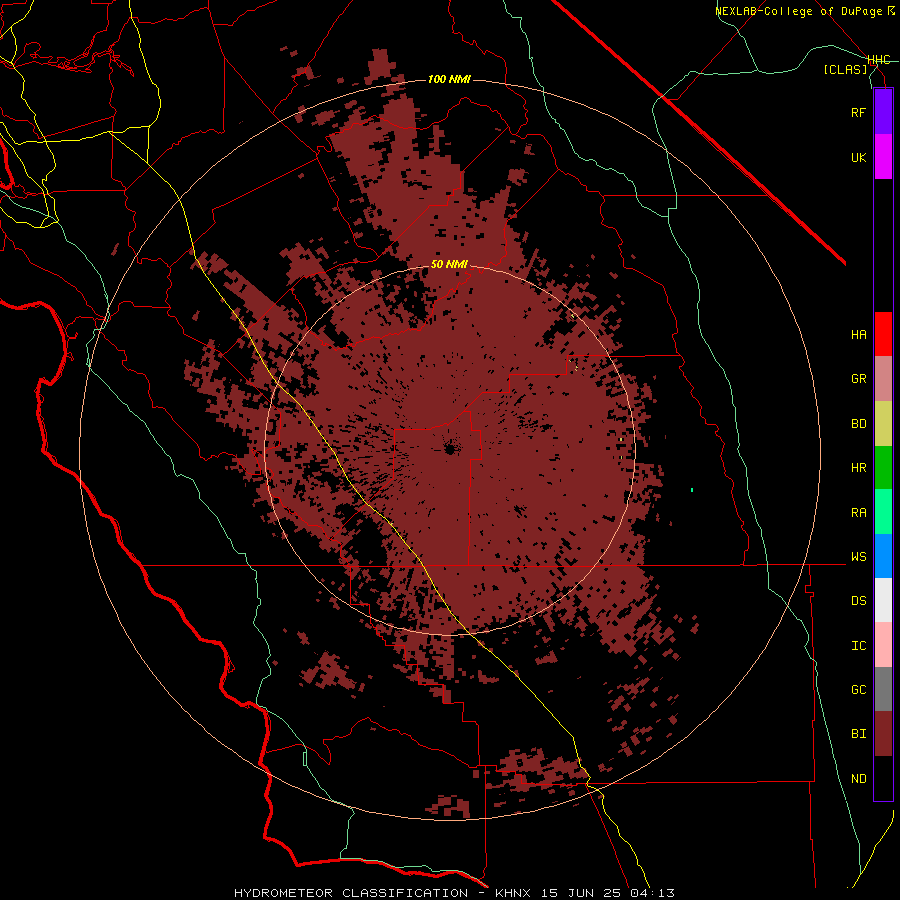
Task: Click the UK magenta legend swatch
Action: (x=883, y=157)
